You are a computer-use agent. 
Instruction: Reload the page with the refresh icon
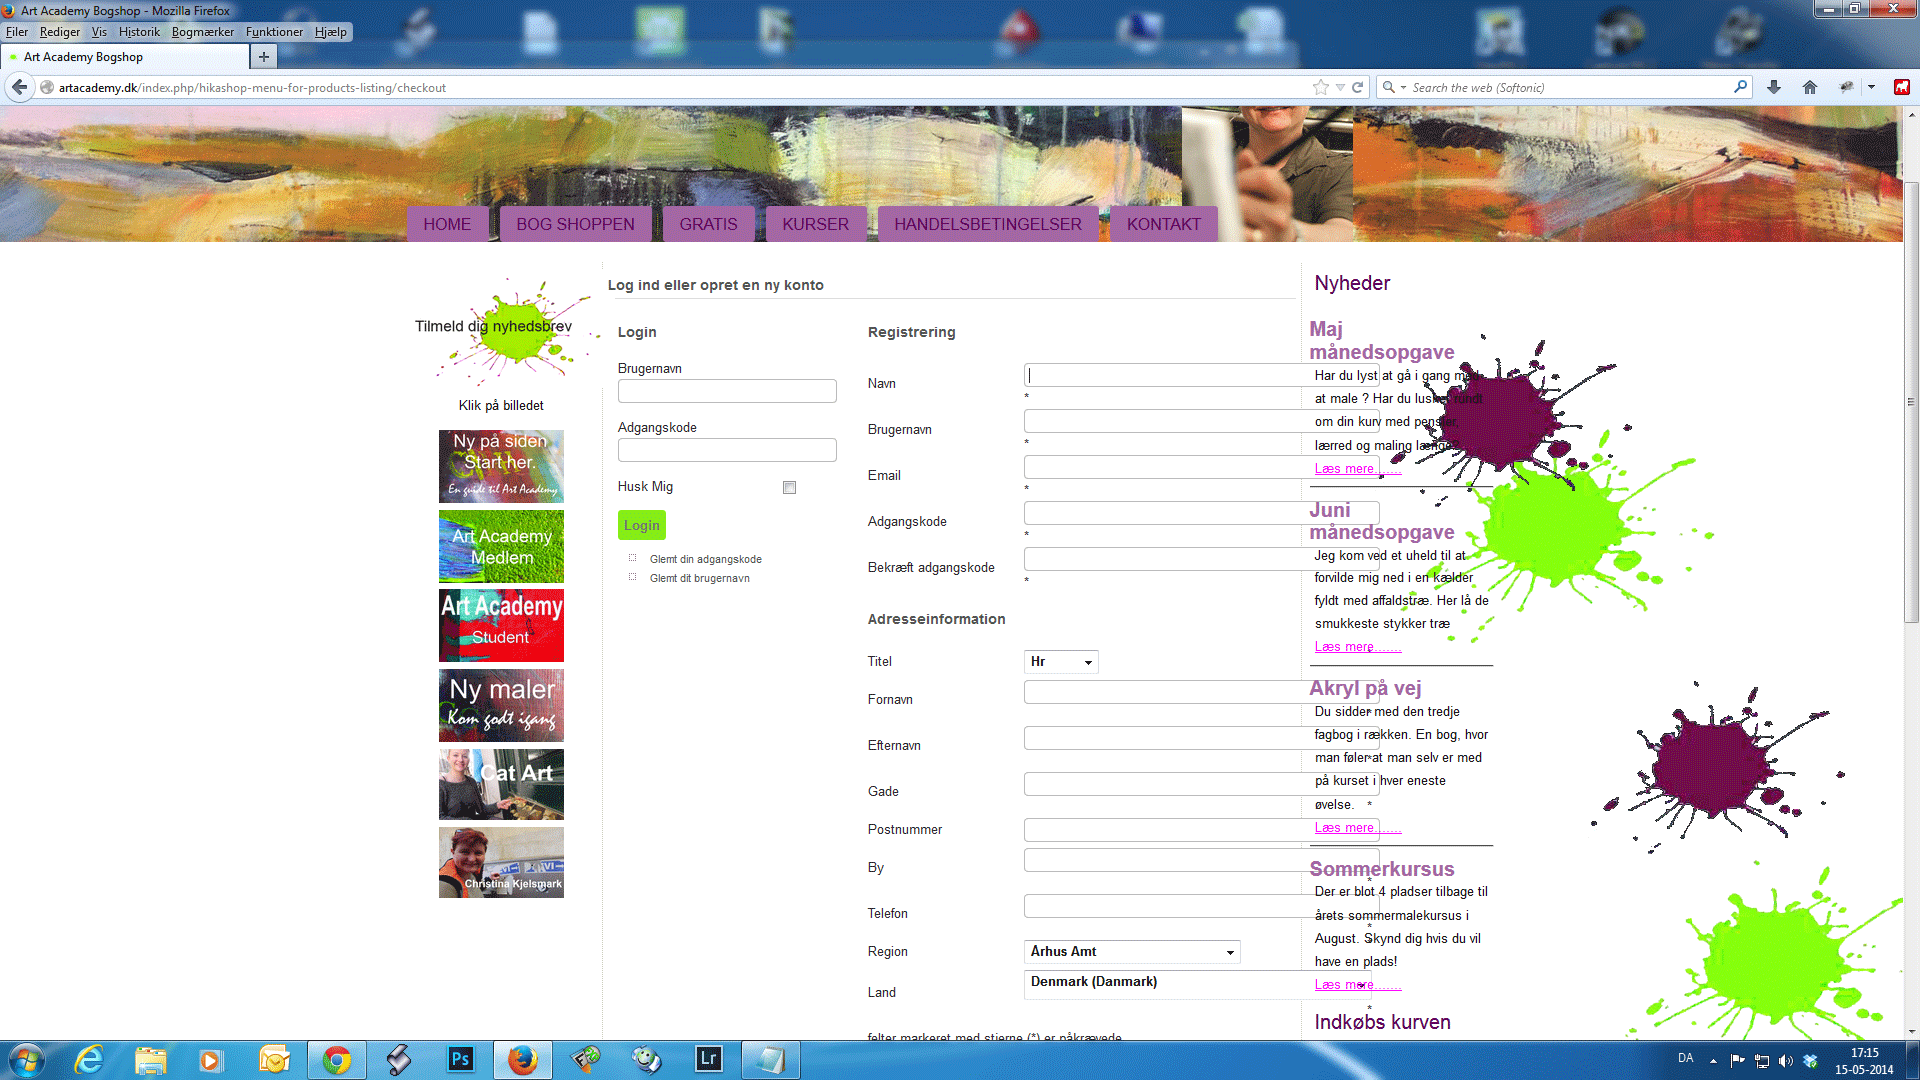click(1358, 88)
